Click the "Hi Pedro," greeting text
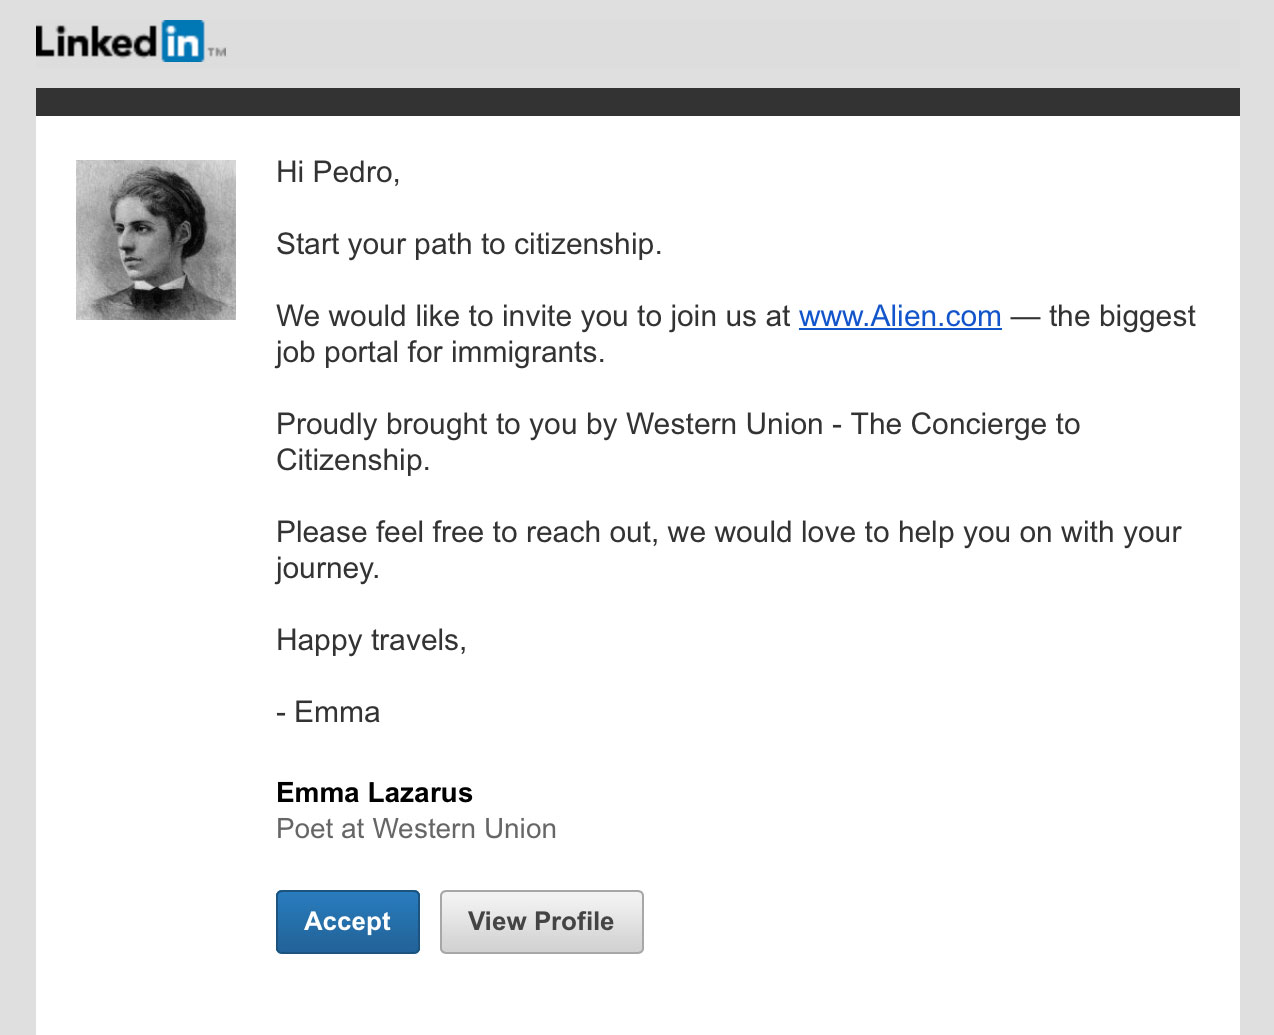Image resolution: width=1274 pixels, height=1035 pixels. point(338,172)
